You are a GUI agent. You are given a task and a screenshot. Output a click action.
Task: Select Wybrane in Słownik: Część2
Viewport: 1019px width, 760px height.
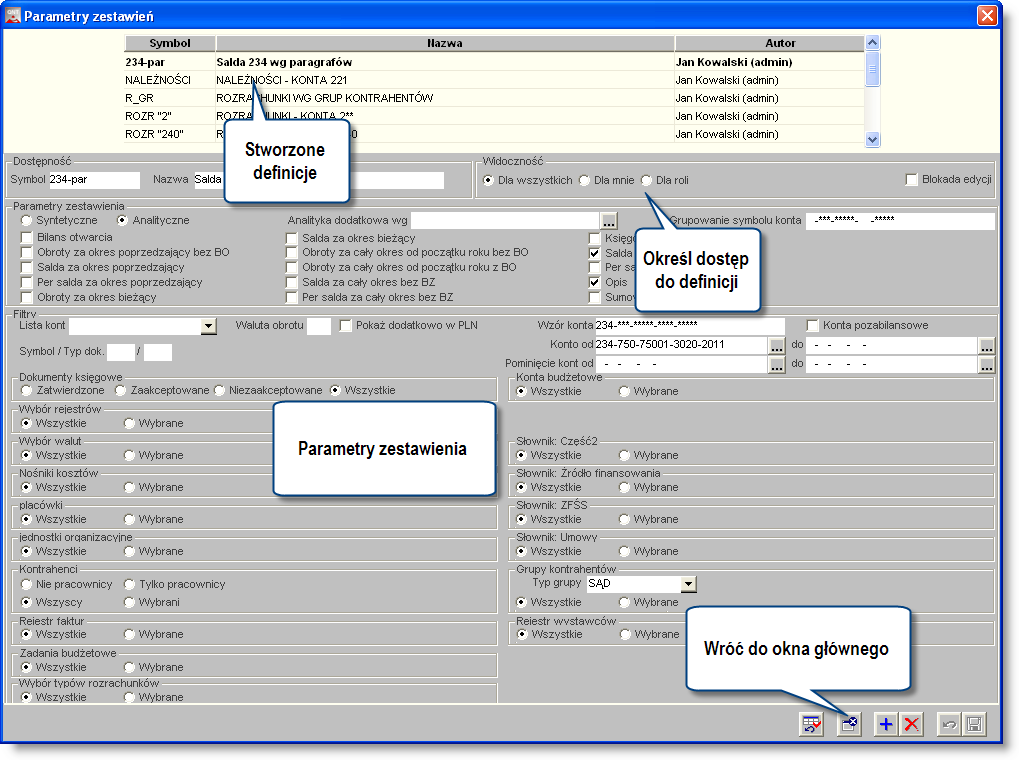tap(624, 455)
